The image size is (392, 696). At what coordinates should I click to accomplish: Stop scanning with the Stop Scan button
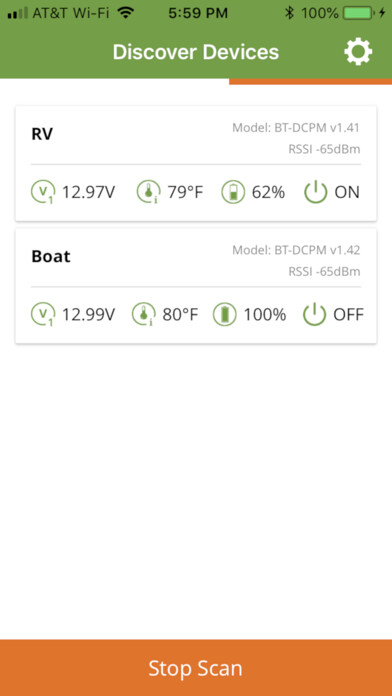click(196, 668)
